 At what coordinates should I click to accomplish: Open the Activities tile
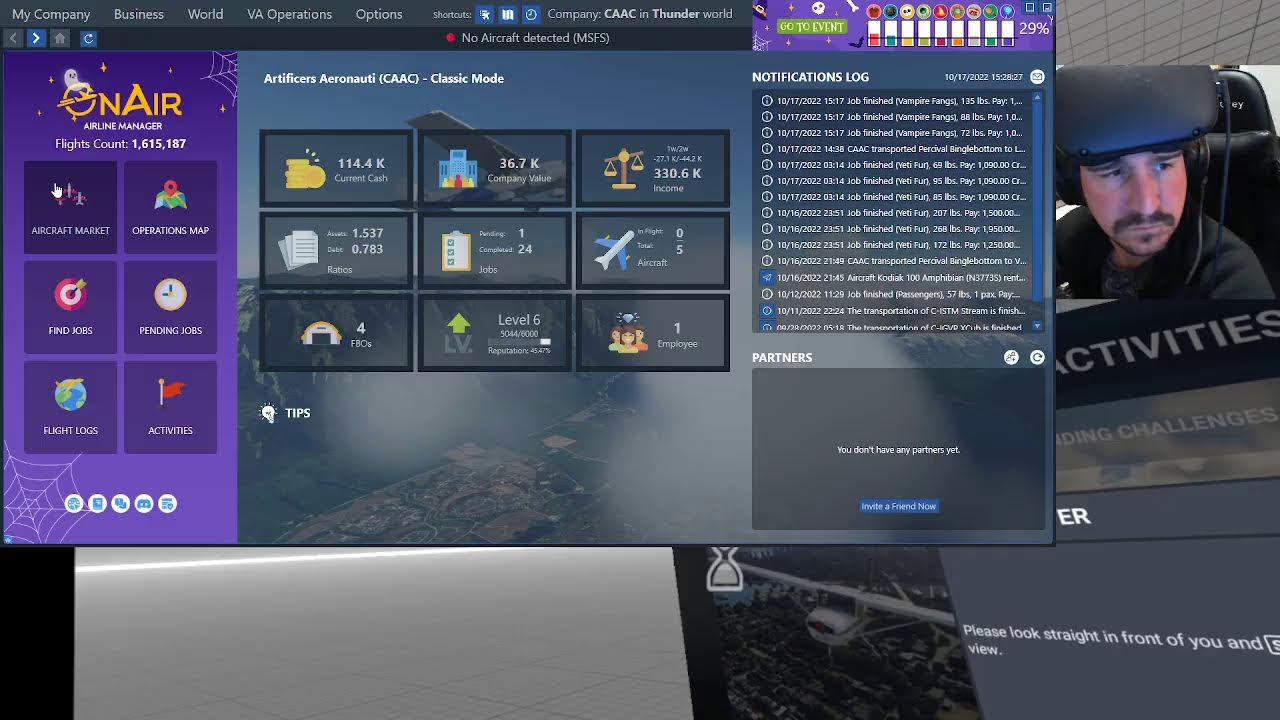point(170,407)
